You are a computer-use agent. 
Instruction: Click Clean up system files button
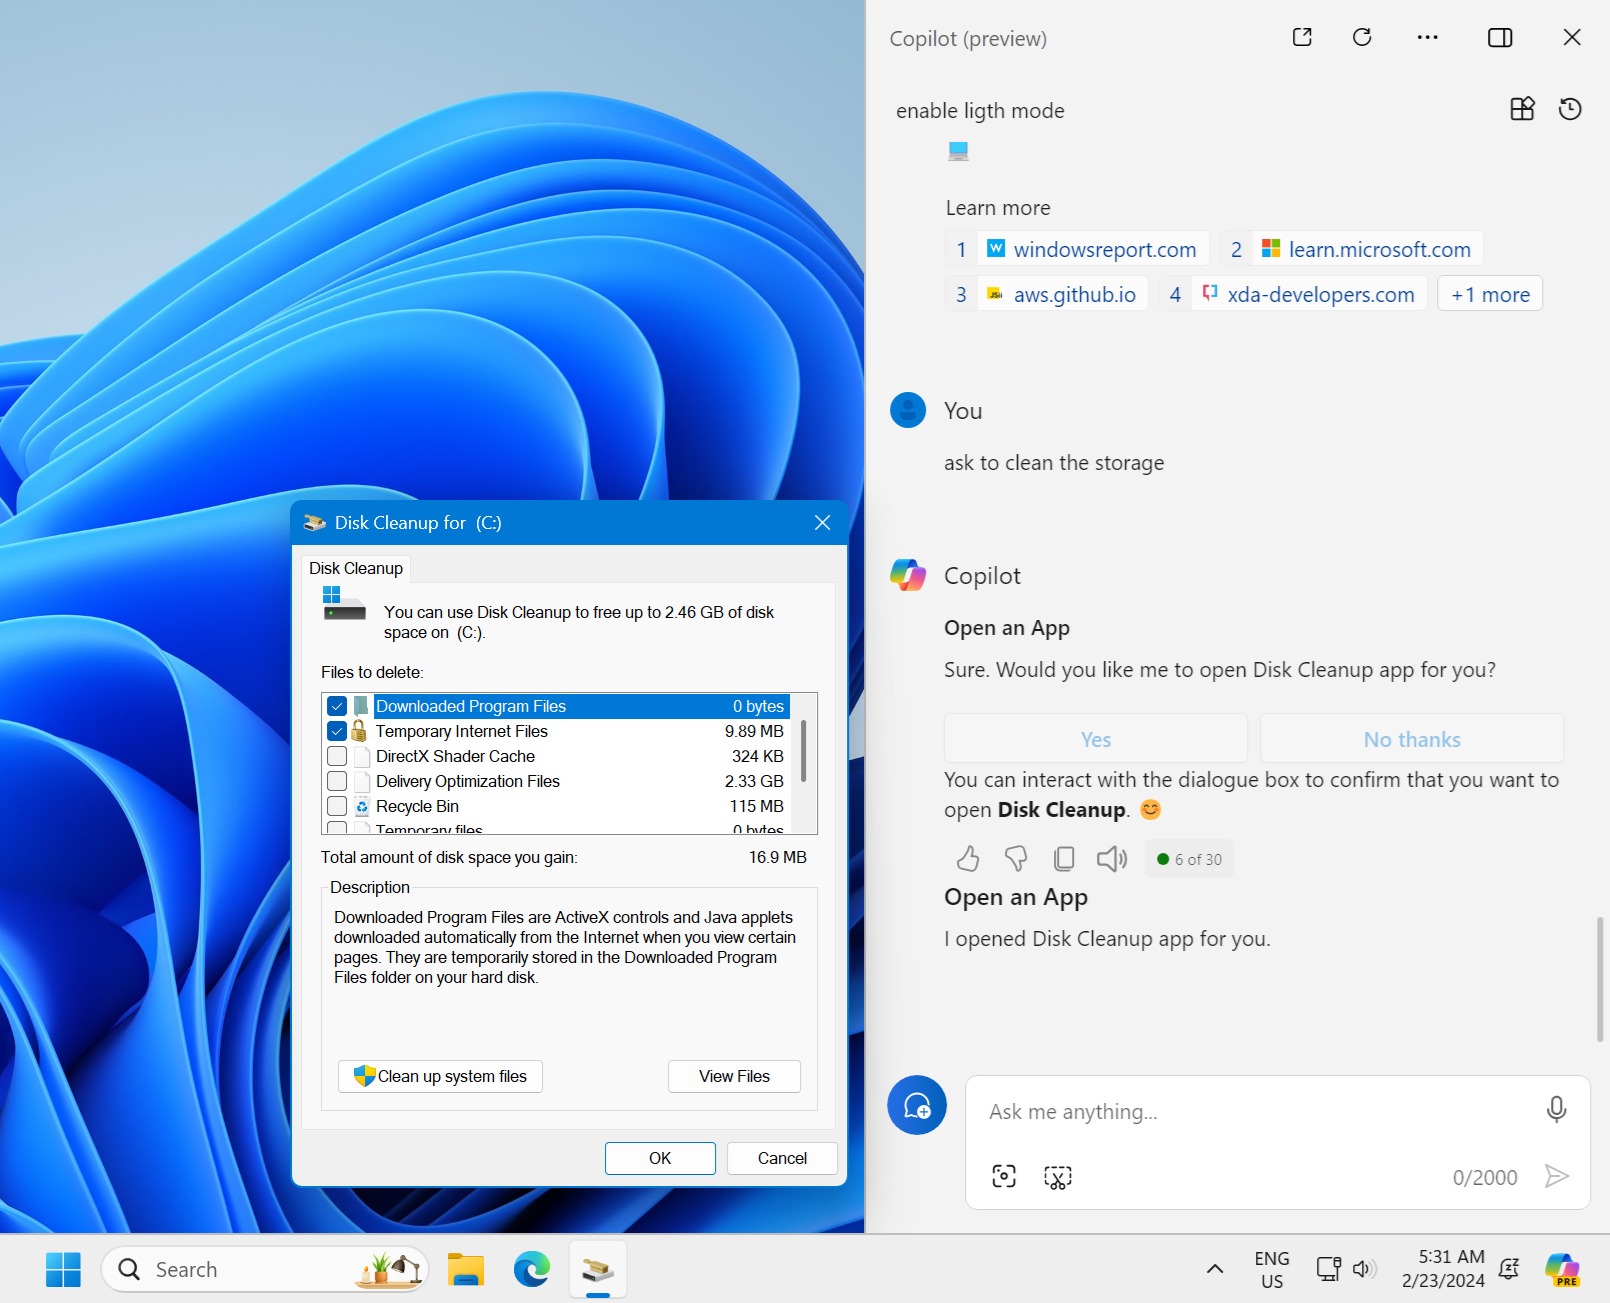point(440,1076)
